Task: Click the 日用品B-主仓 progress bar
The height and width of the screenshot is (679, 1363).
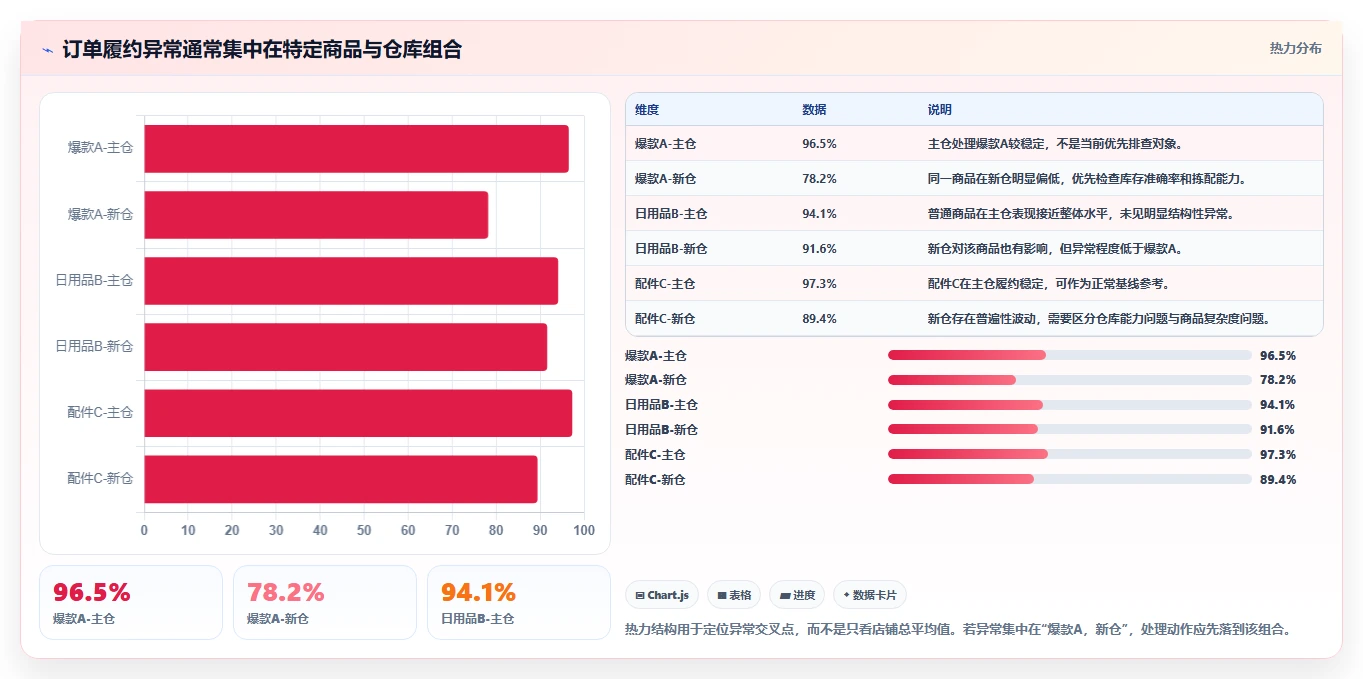Action: click(x=1070, y=405)
